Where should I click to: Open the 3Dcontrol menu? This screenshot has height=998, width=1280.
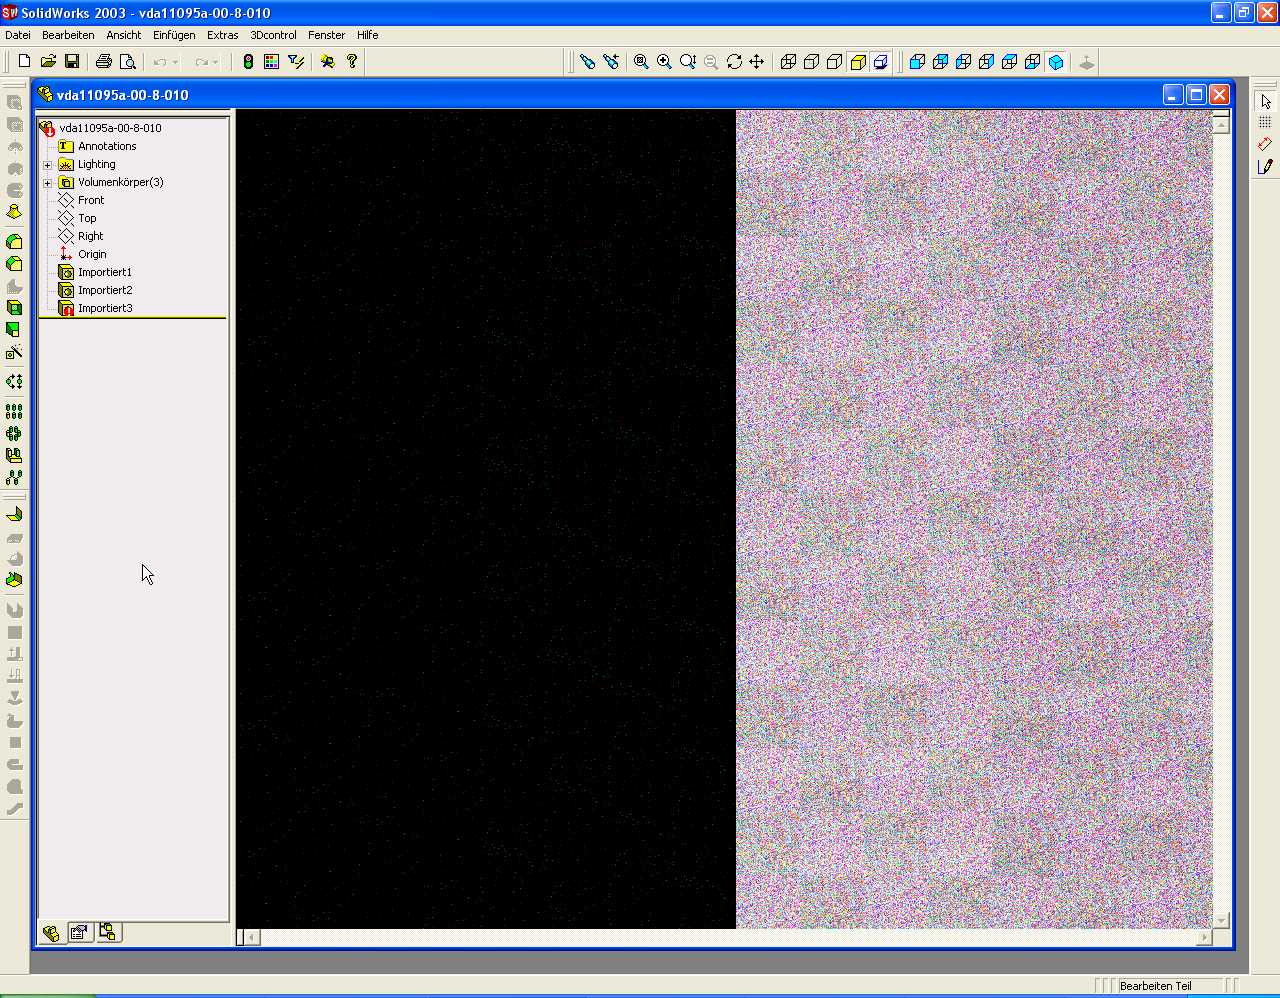273,35
